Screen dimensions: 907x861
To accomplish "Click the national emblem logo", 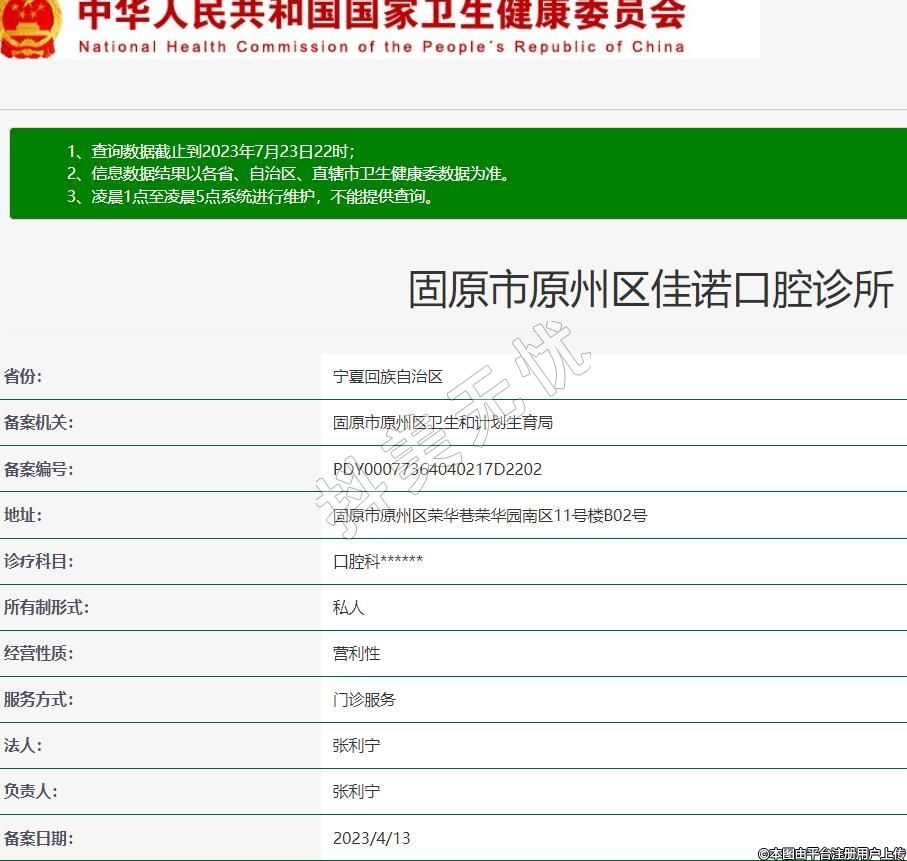I will point(30,27).
